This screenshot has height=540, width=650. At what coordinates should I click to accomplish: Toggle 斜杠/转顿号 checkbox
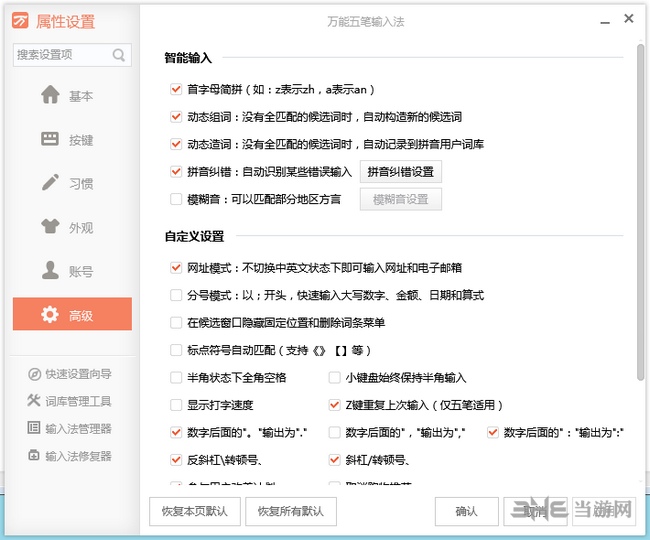click(334, 460)
